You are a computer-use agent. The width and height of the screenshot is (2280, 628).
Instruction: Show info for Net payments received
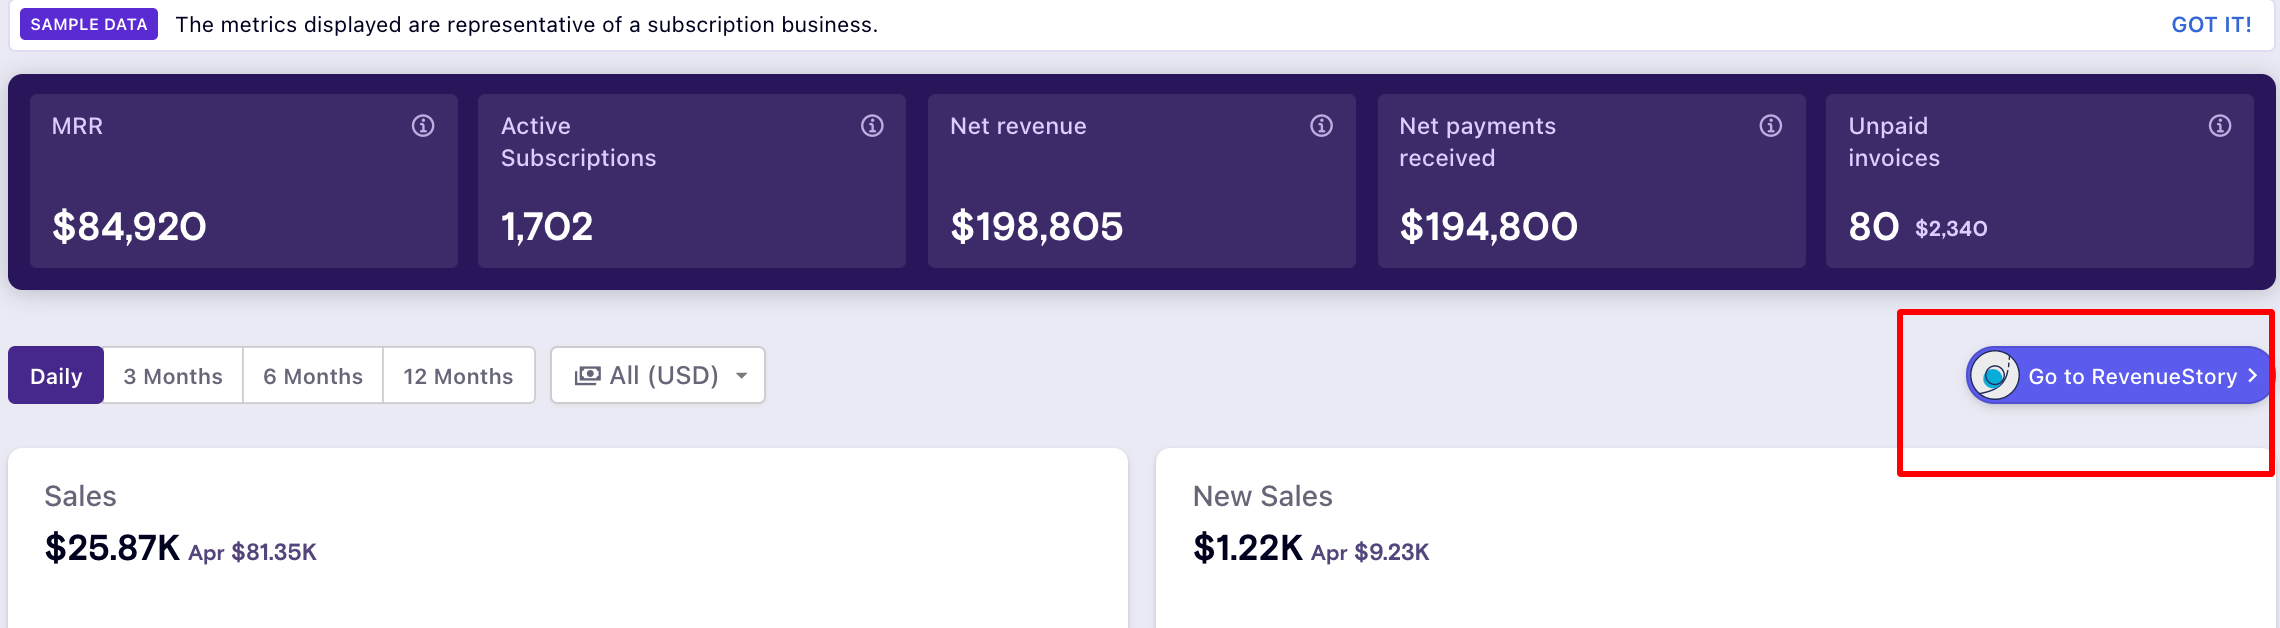click(x=1770, y=126)
